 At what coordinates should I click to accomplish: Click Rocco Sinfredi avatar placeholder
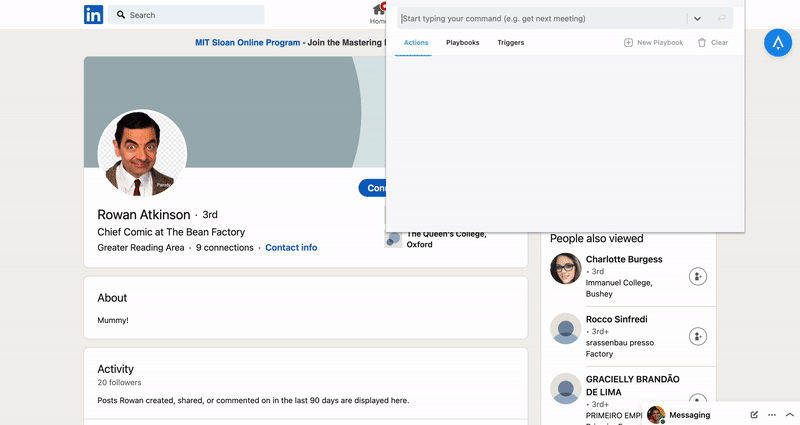[x=565, y=329]
